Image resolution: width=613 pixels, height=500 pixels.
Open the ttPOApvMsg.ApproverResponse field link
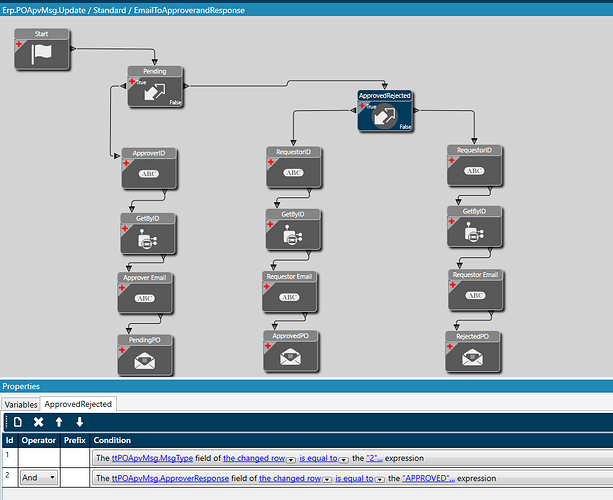click(170, 478)
